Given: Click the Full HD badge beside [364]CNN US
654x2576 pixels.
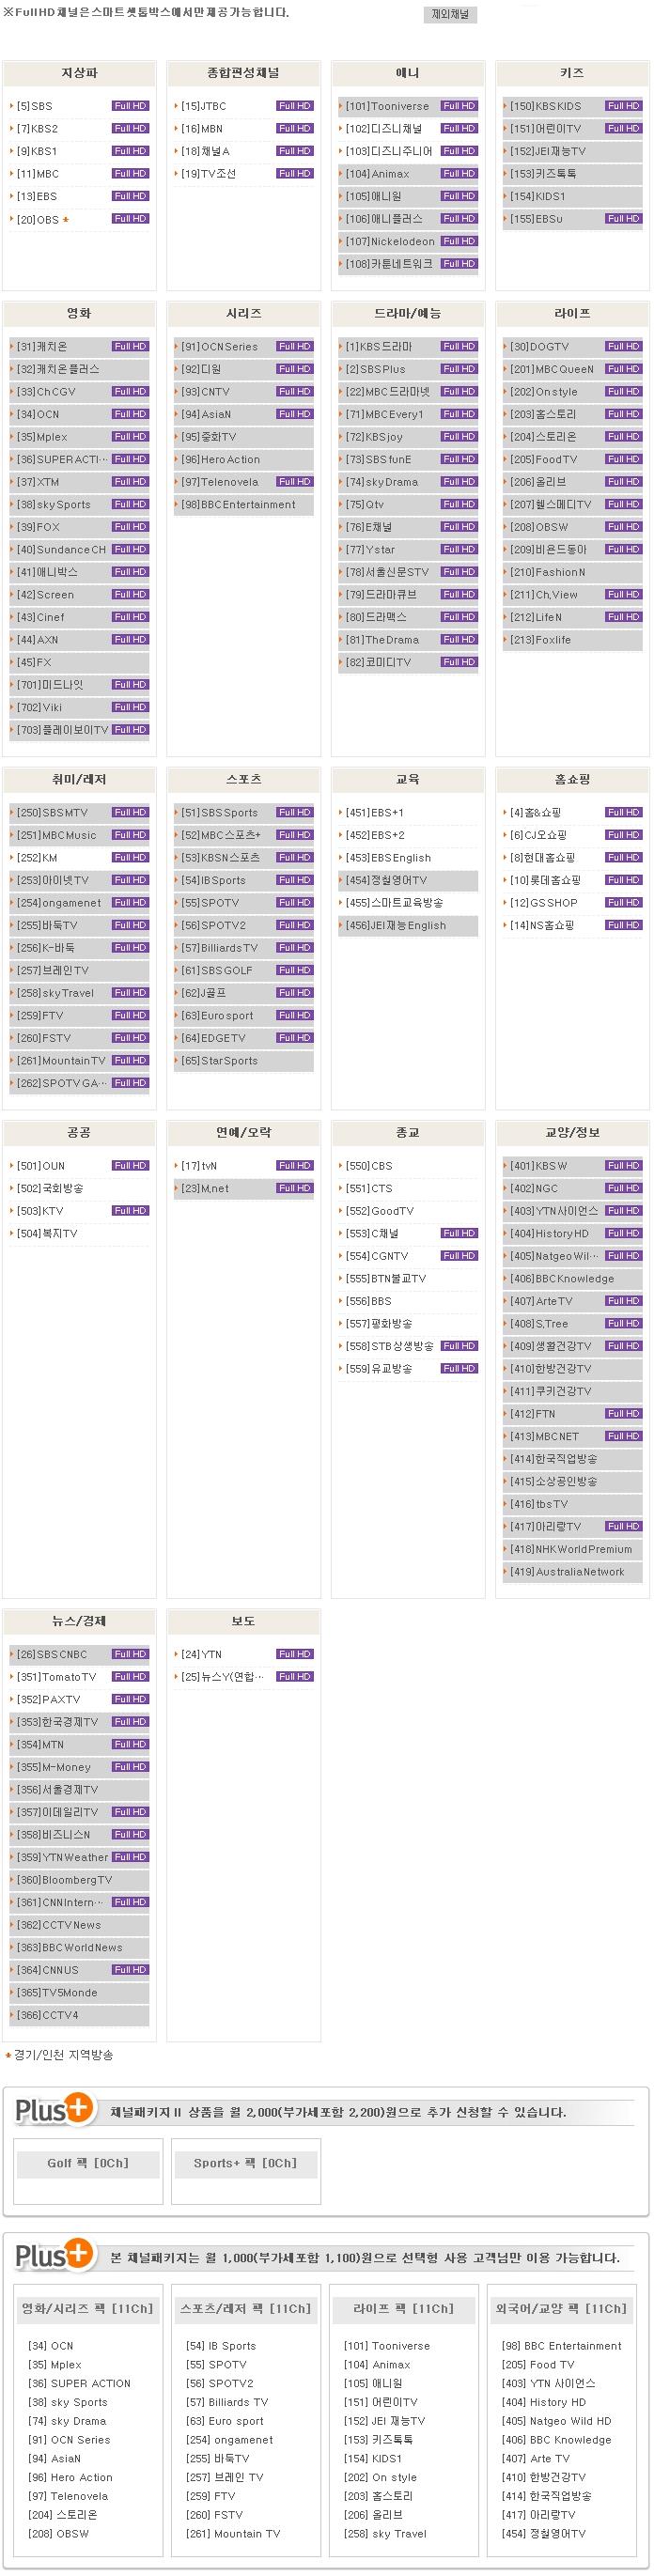Looking at the screenshot, I should pyautogui.click(x=130, y=1970).
